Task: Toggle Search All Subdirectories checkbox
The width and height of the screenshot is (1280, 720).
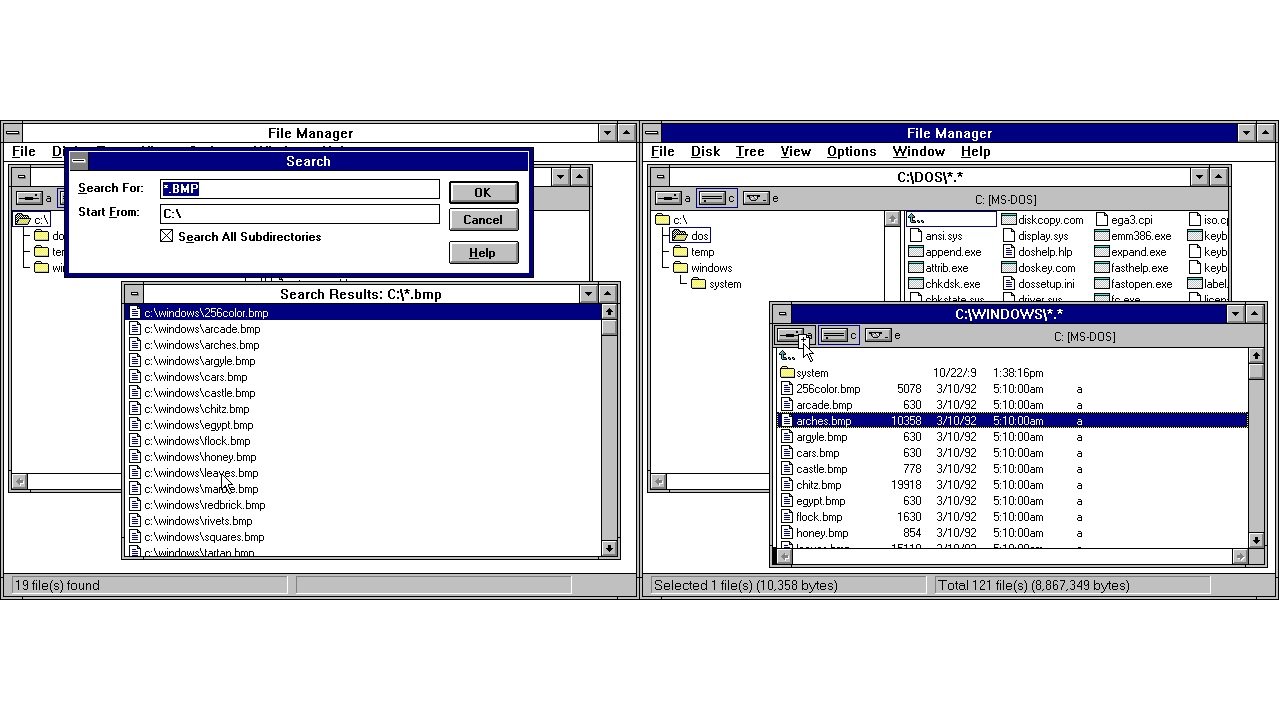Action: 167,237
